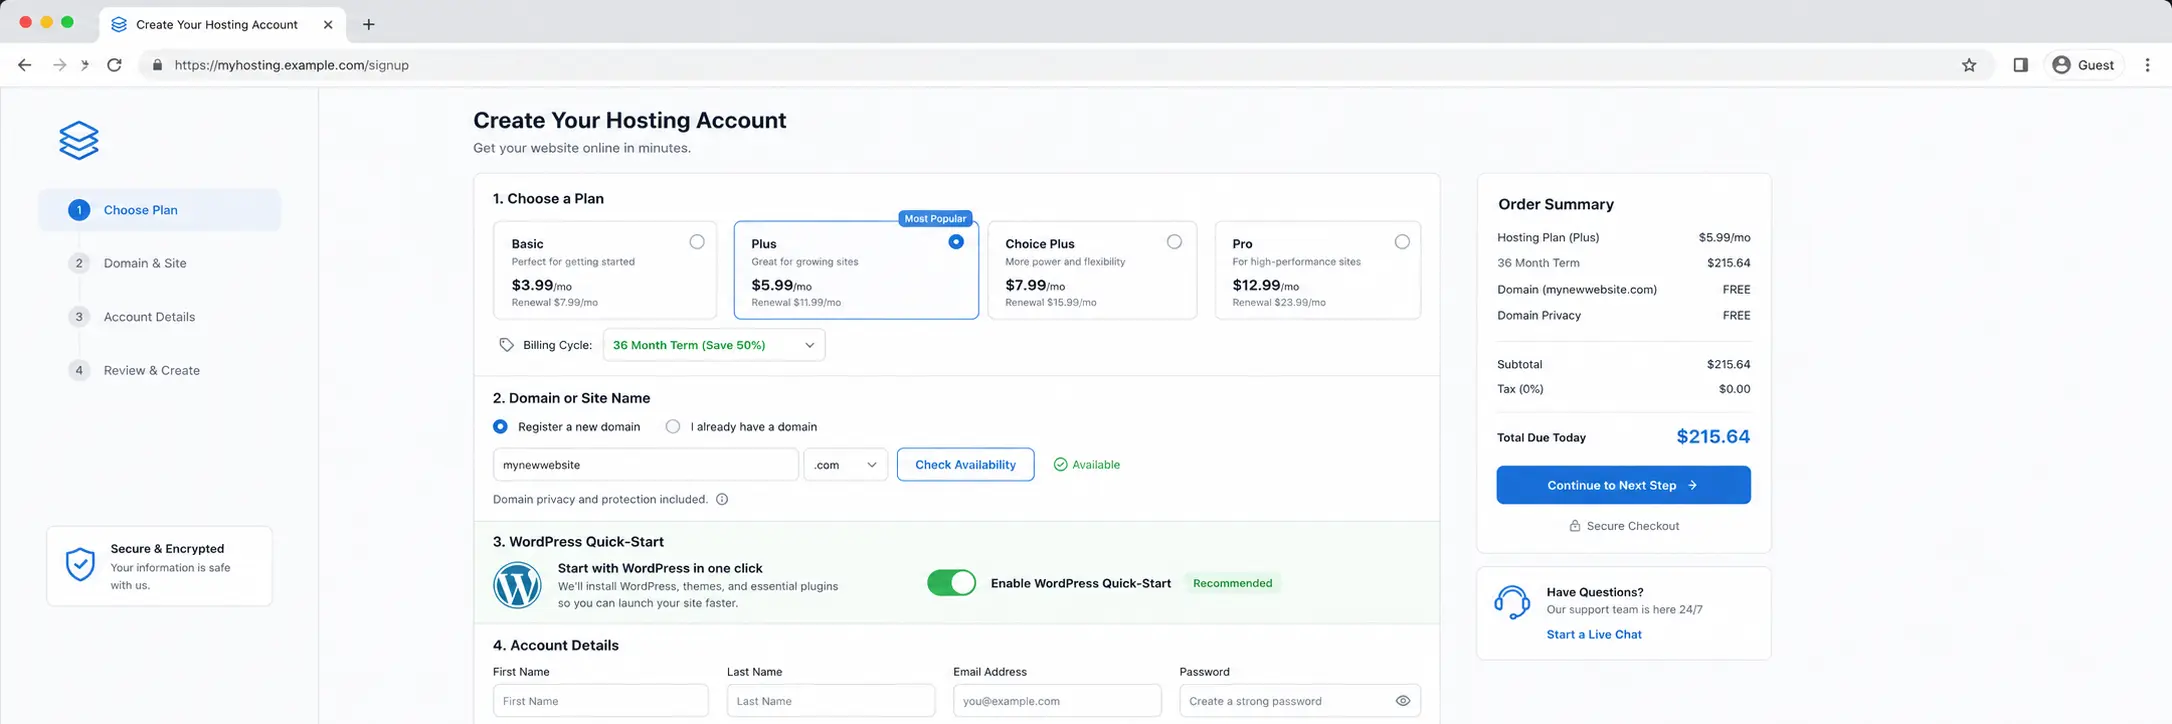The height and width of the screenshot is (724, 2172).
Task: Select the Basic plan radio button
Action: [697, 242]
